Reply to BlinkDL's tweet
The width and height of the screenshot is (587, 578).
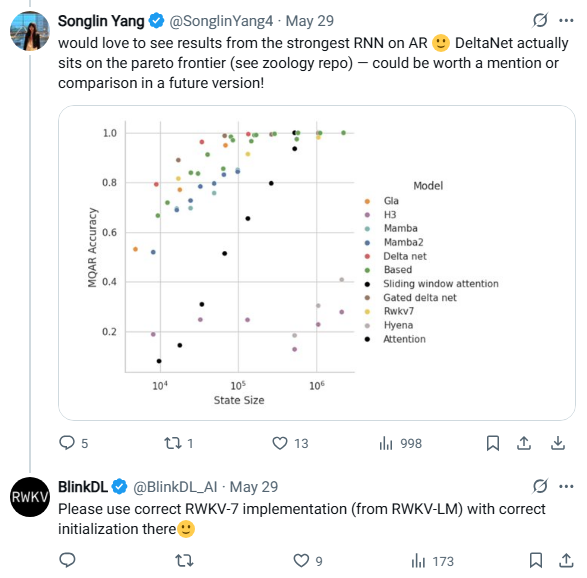[67, 560]
